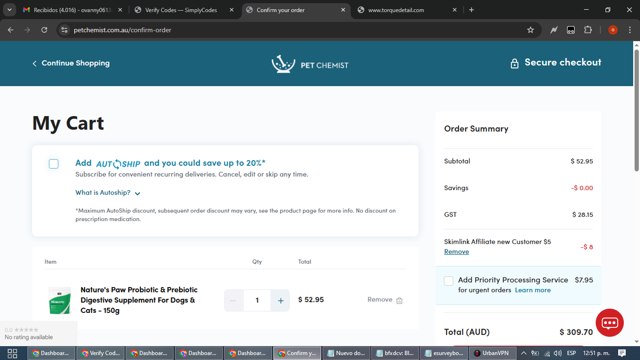Screen dimensions: 640x360
Task: Increase quantity with plus button
Action: tap(280, 300)
